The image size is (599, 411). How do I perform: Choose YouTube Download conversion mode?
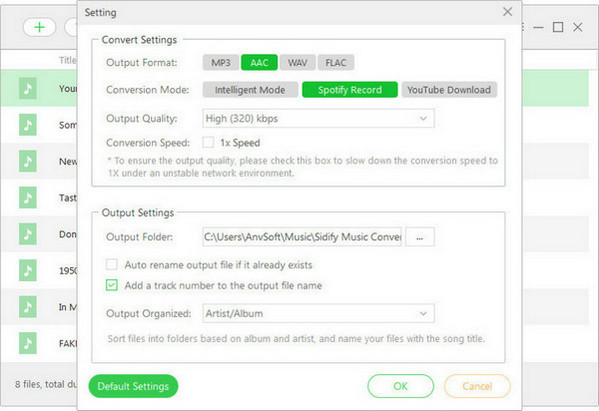pyautogui.click(x=449, y=90)
